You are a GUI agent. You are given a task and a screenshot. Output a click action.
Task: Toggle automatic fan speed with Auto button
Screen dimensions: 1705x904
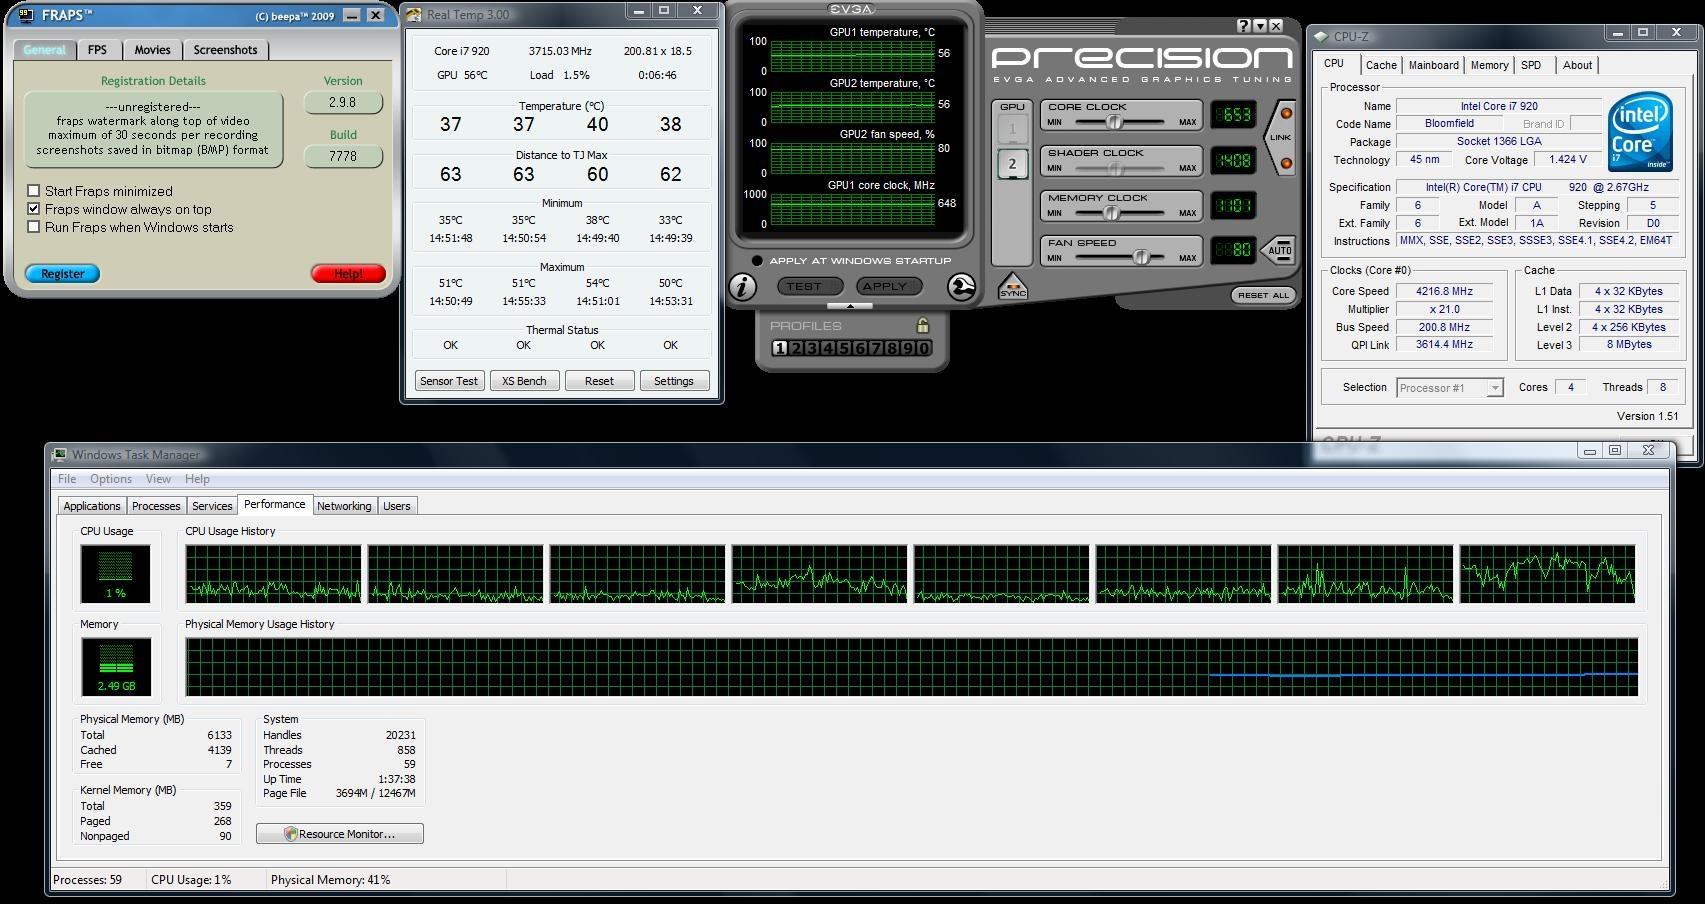point(1279,250)
